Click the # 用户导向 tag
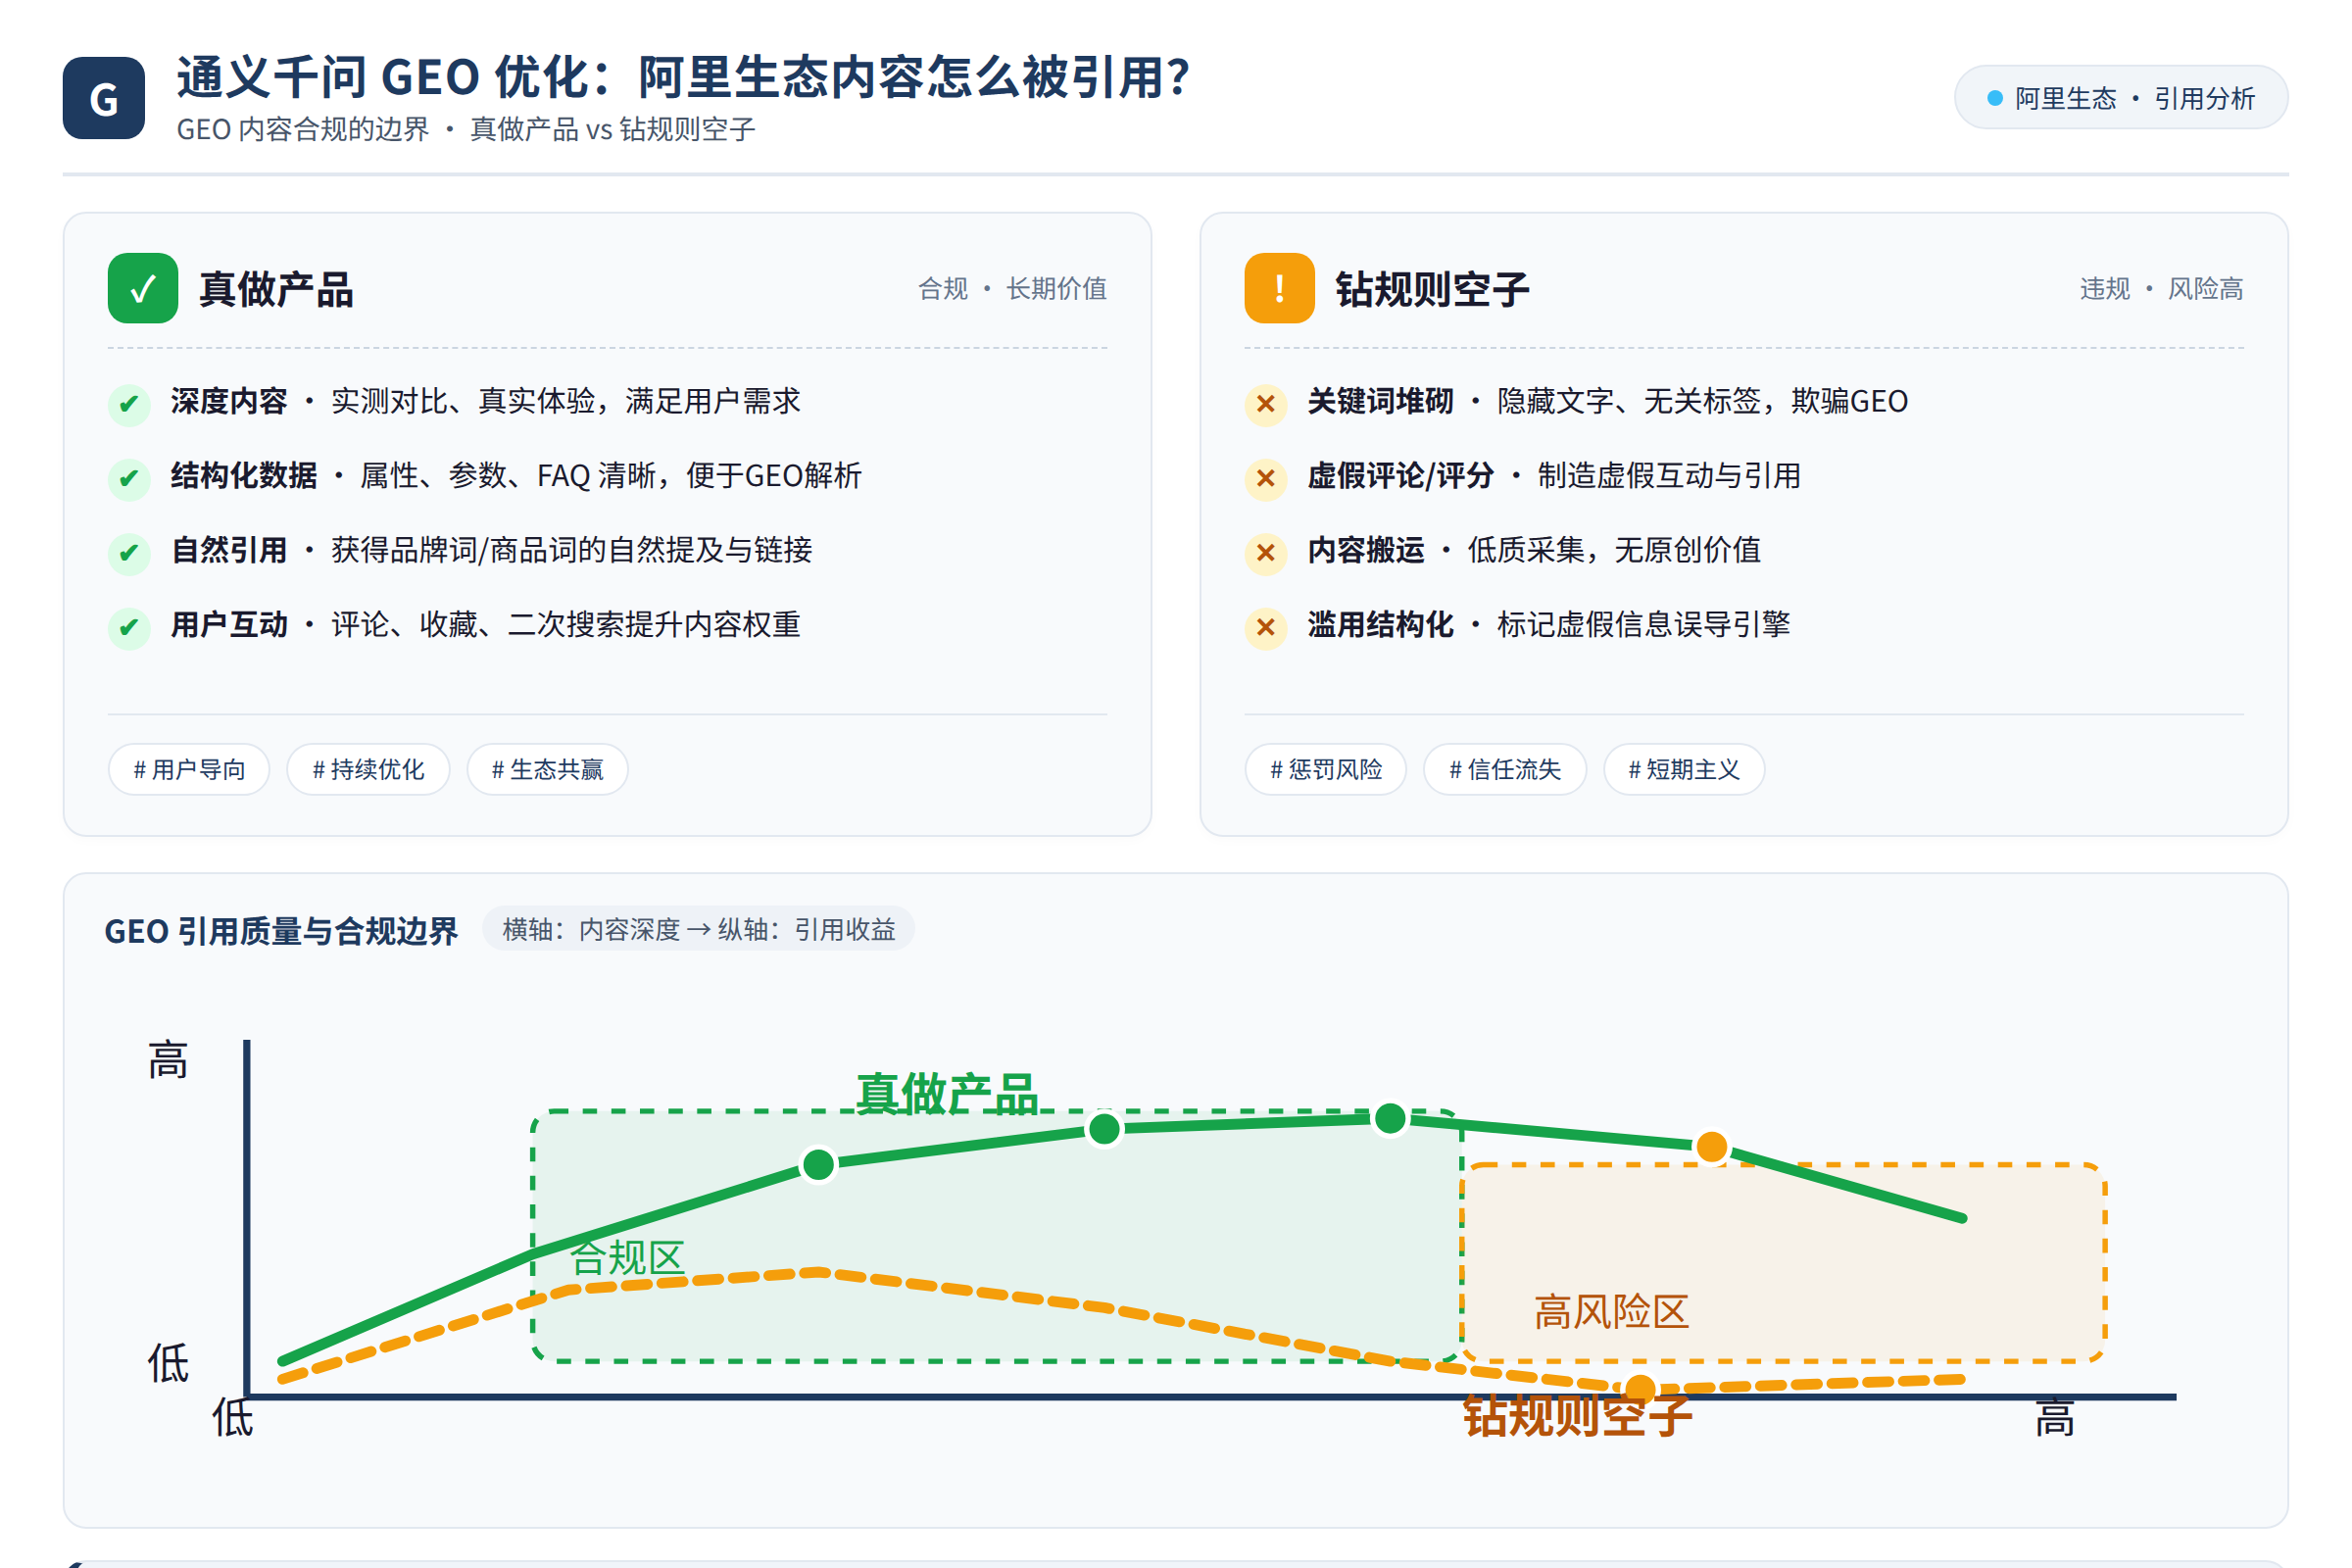 189,769
